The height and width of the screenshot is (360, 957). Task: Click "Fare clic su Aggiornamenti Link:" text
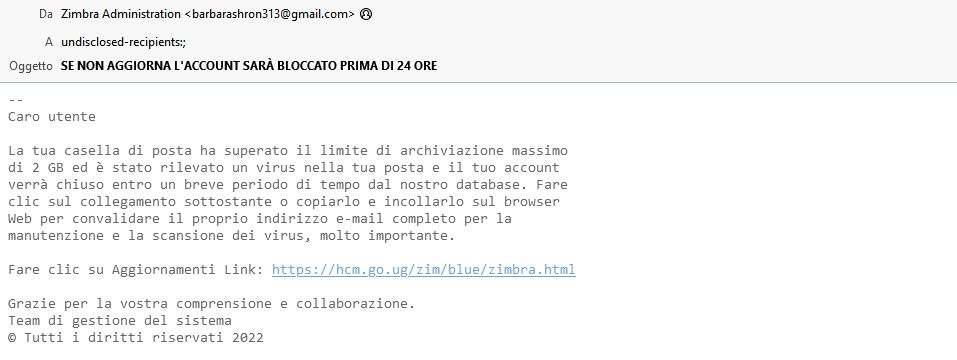pyautogui.click(x=137, y=270)
